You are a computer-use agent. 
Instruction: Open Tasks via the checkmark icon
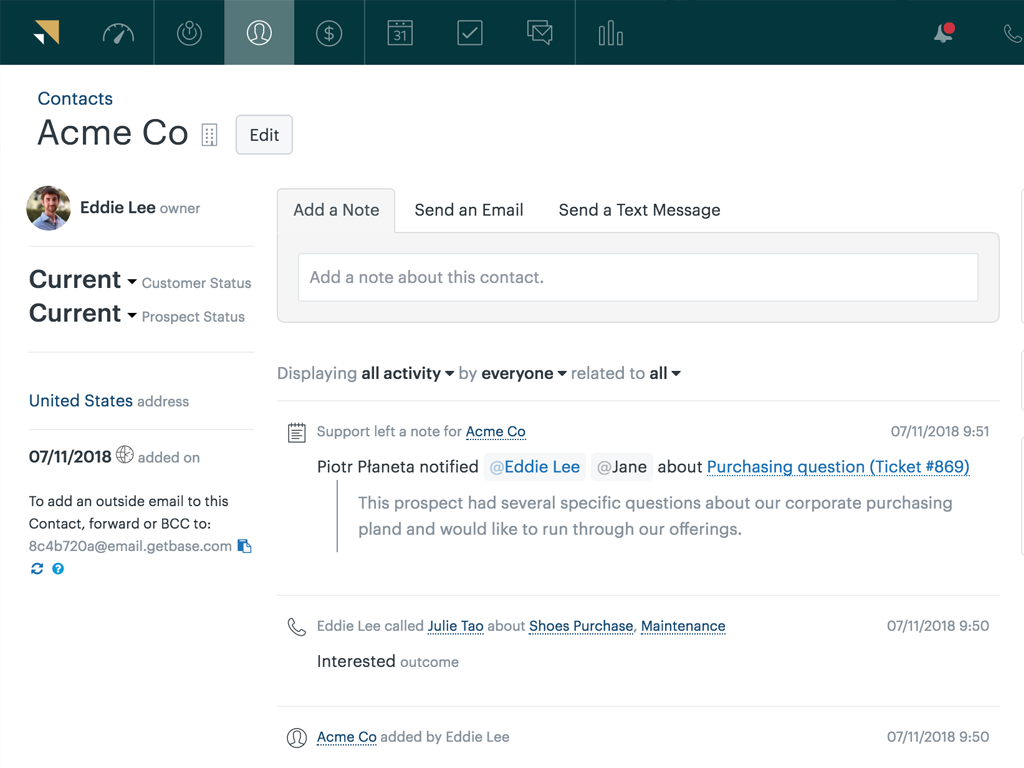coord(469,32)
